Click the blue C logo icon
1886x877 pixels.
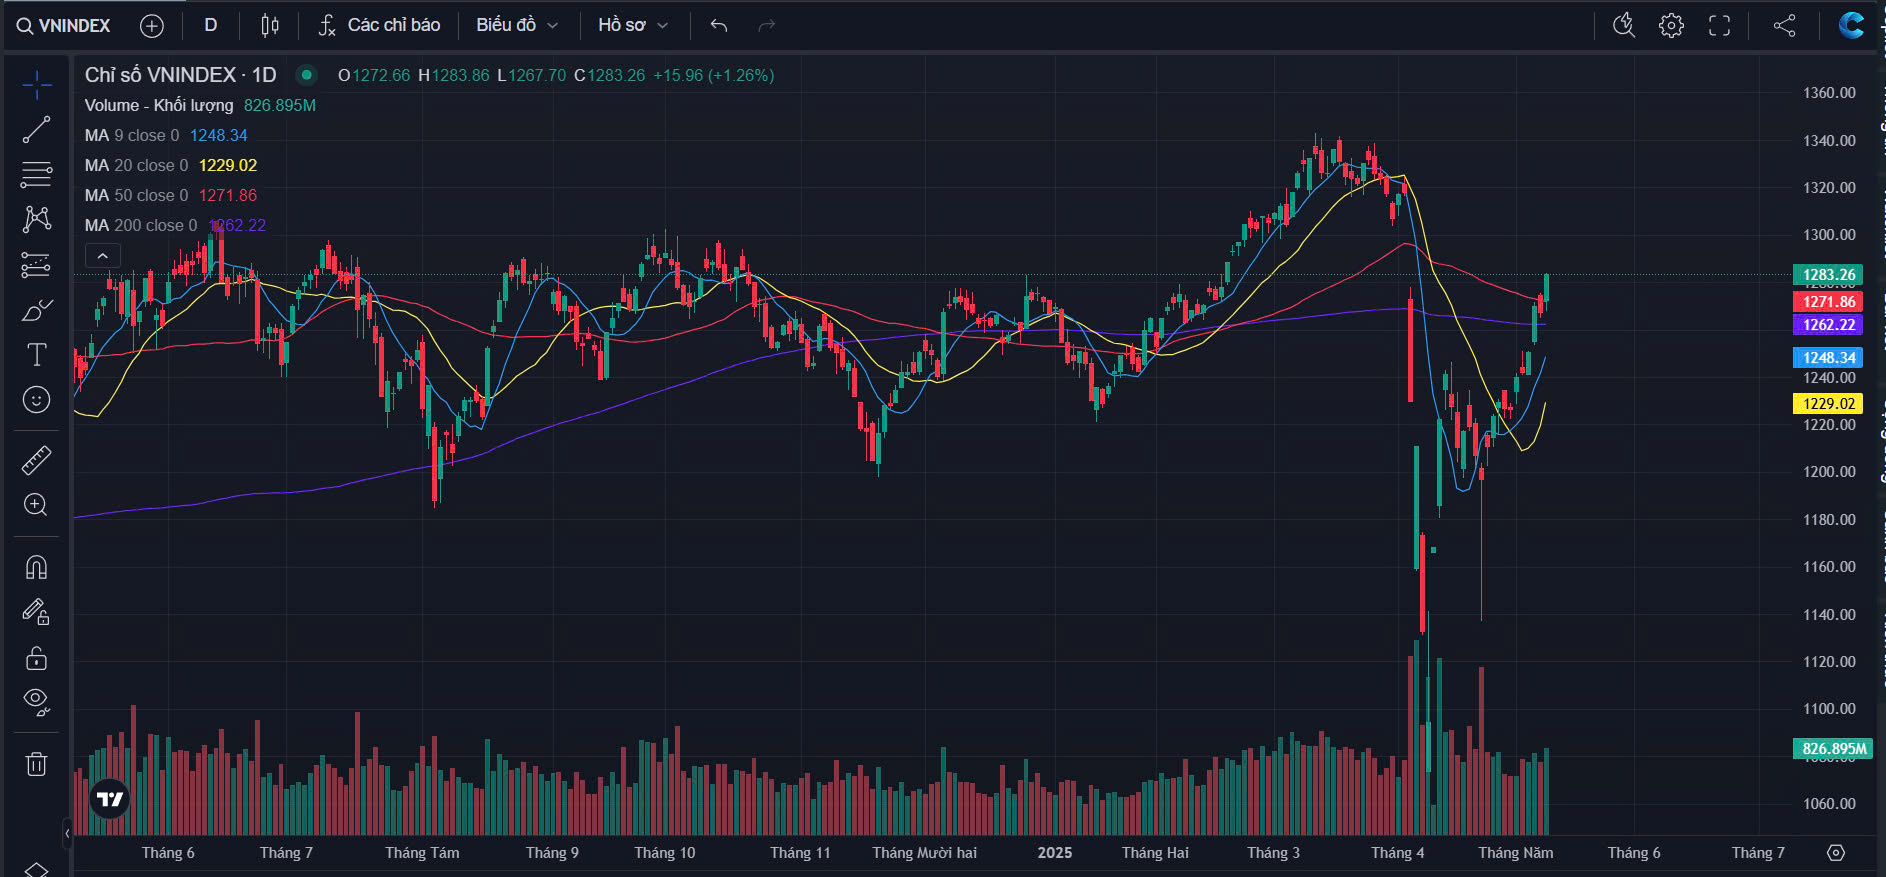(1851, 25)
